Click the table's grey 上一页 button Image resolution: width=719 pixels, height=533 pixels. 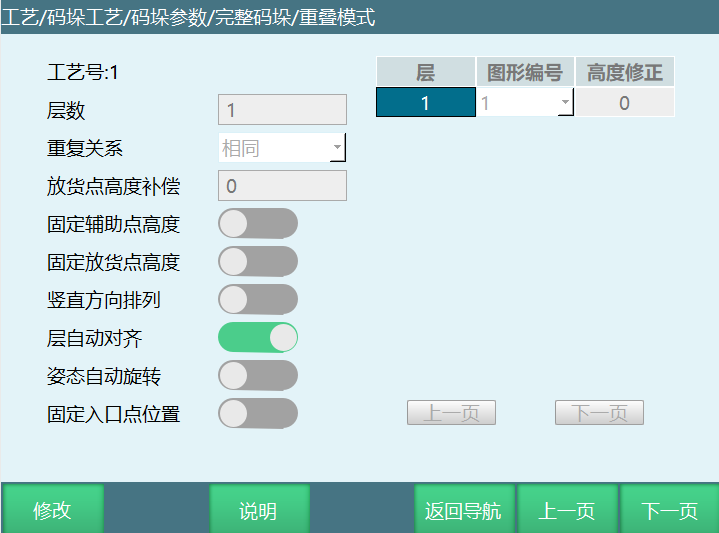451,413
